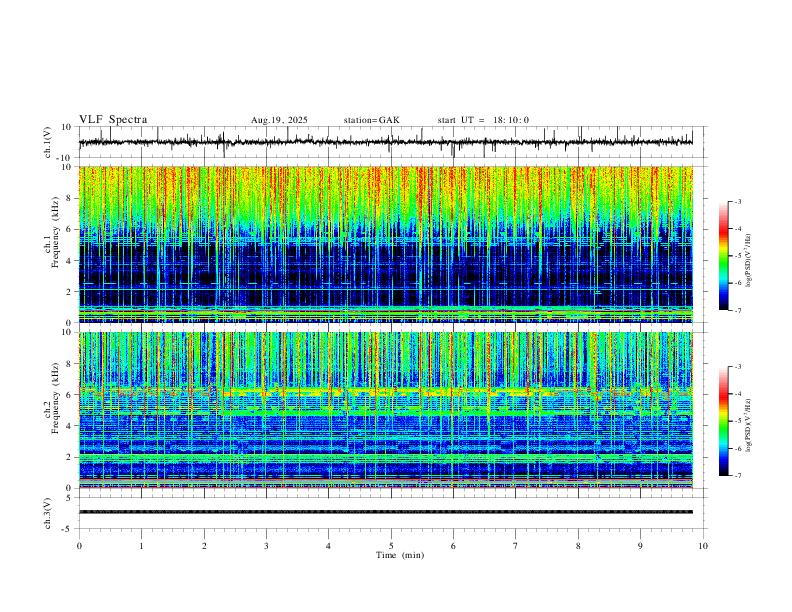Click time axis tick label '6'

click(x=453, y=546)
